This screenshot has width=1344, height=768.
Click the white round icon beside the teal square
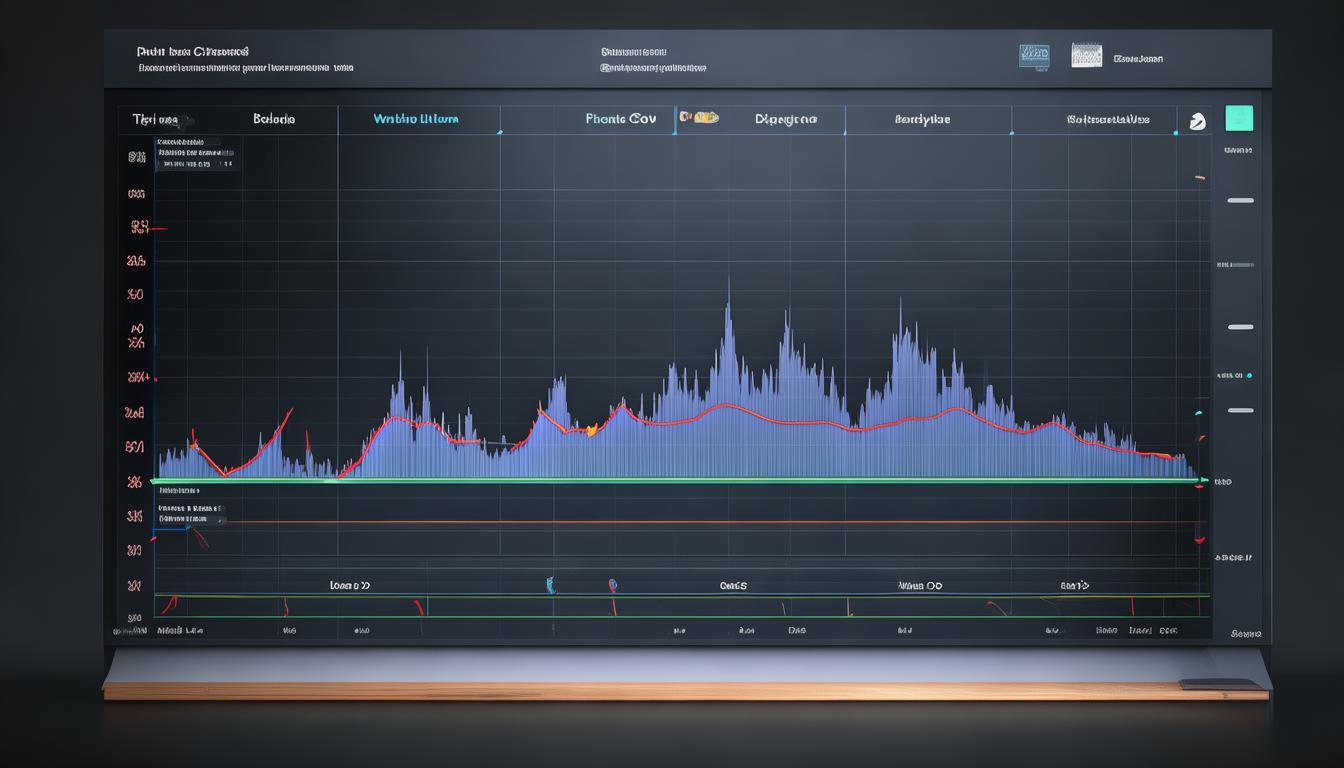point(1197,121)
